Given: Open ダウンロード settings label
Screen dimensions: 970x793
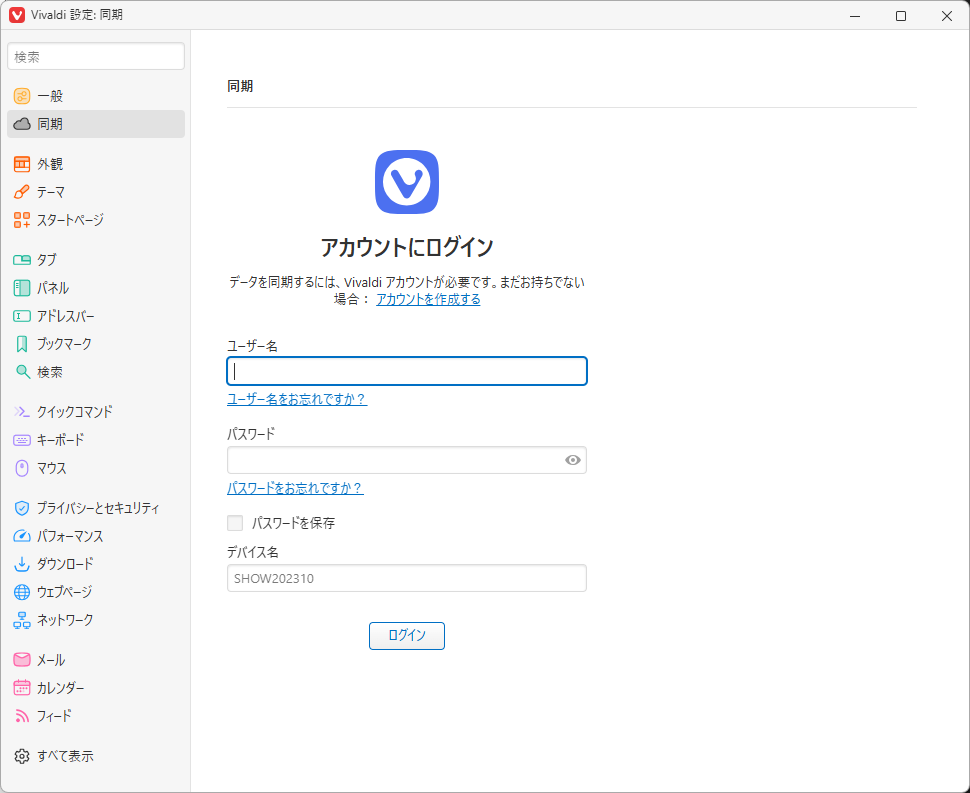Looking at the screenshot, I should (65, 564).
